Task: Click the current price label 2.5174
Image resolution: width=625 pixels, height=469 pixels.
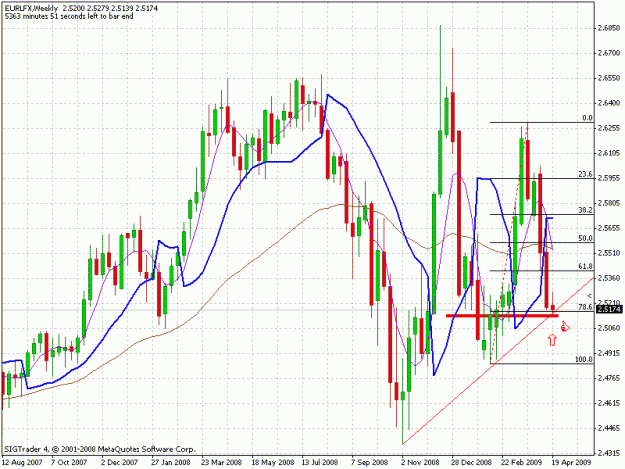Action: point(609,309)
